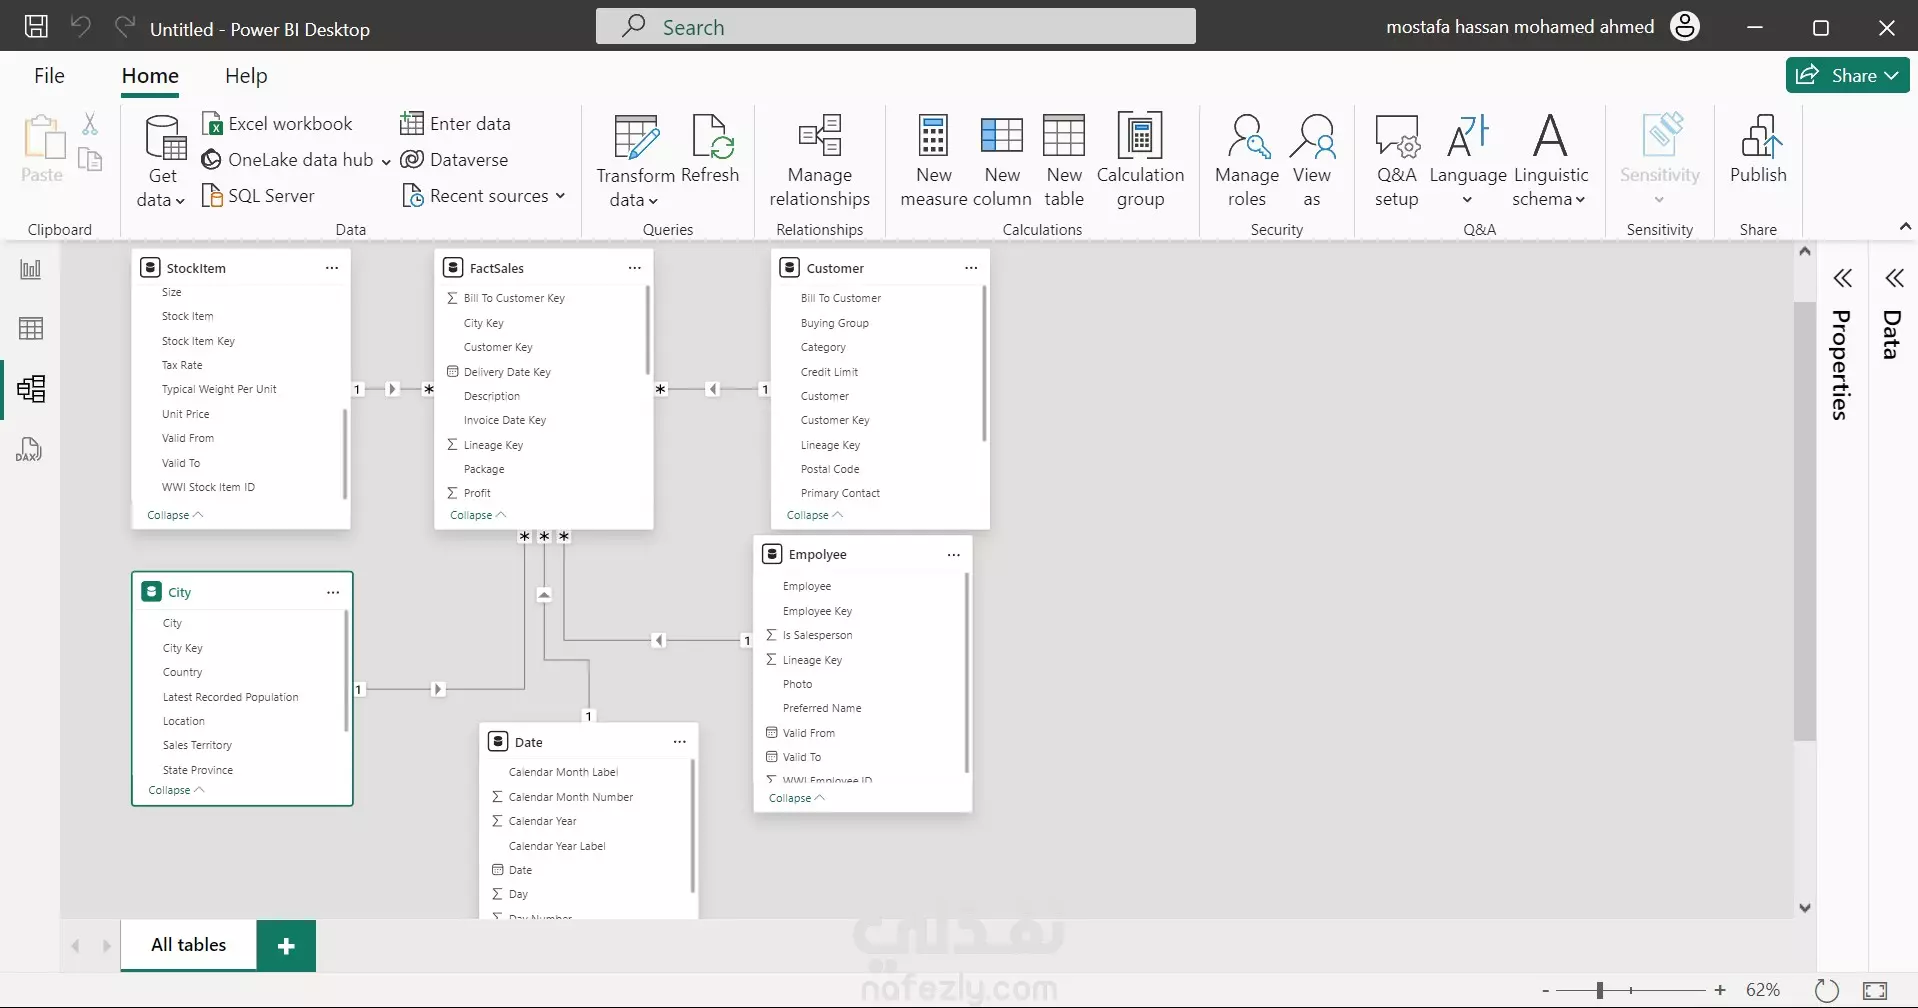This screenshot has width=1918, height=1008.
Task: Open Transform data editor
Action: point(636,161)
